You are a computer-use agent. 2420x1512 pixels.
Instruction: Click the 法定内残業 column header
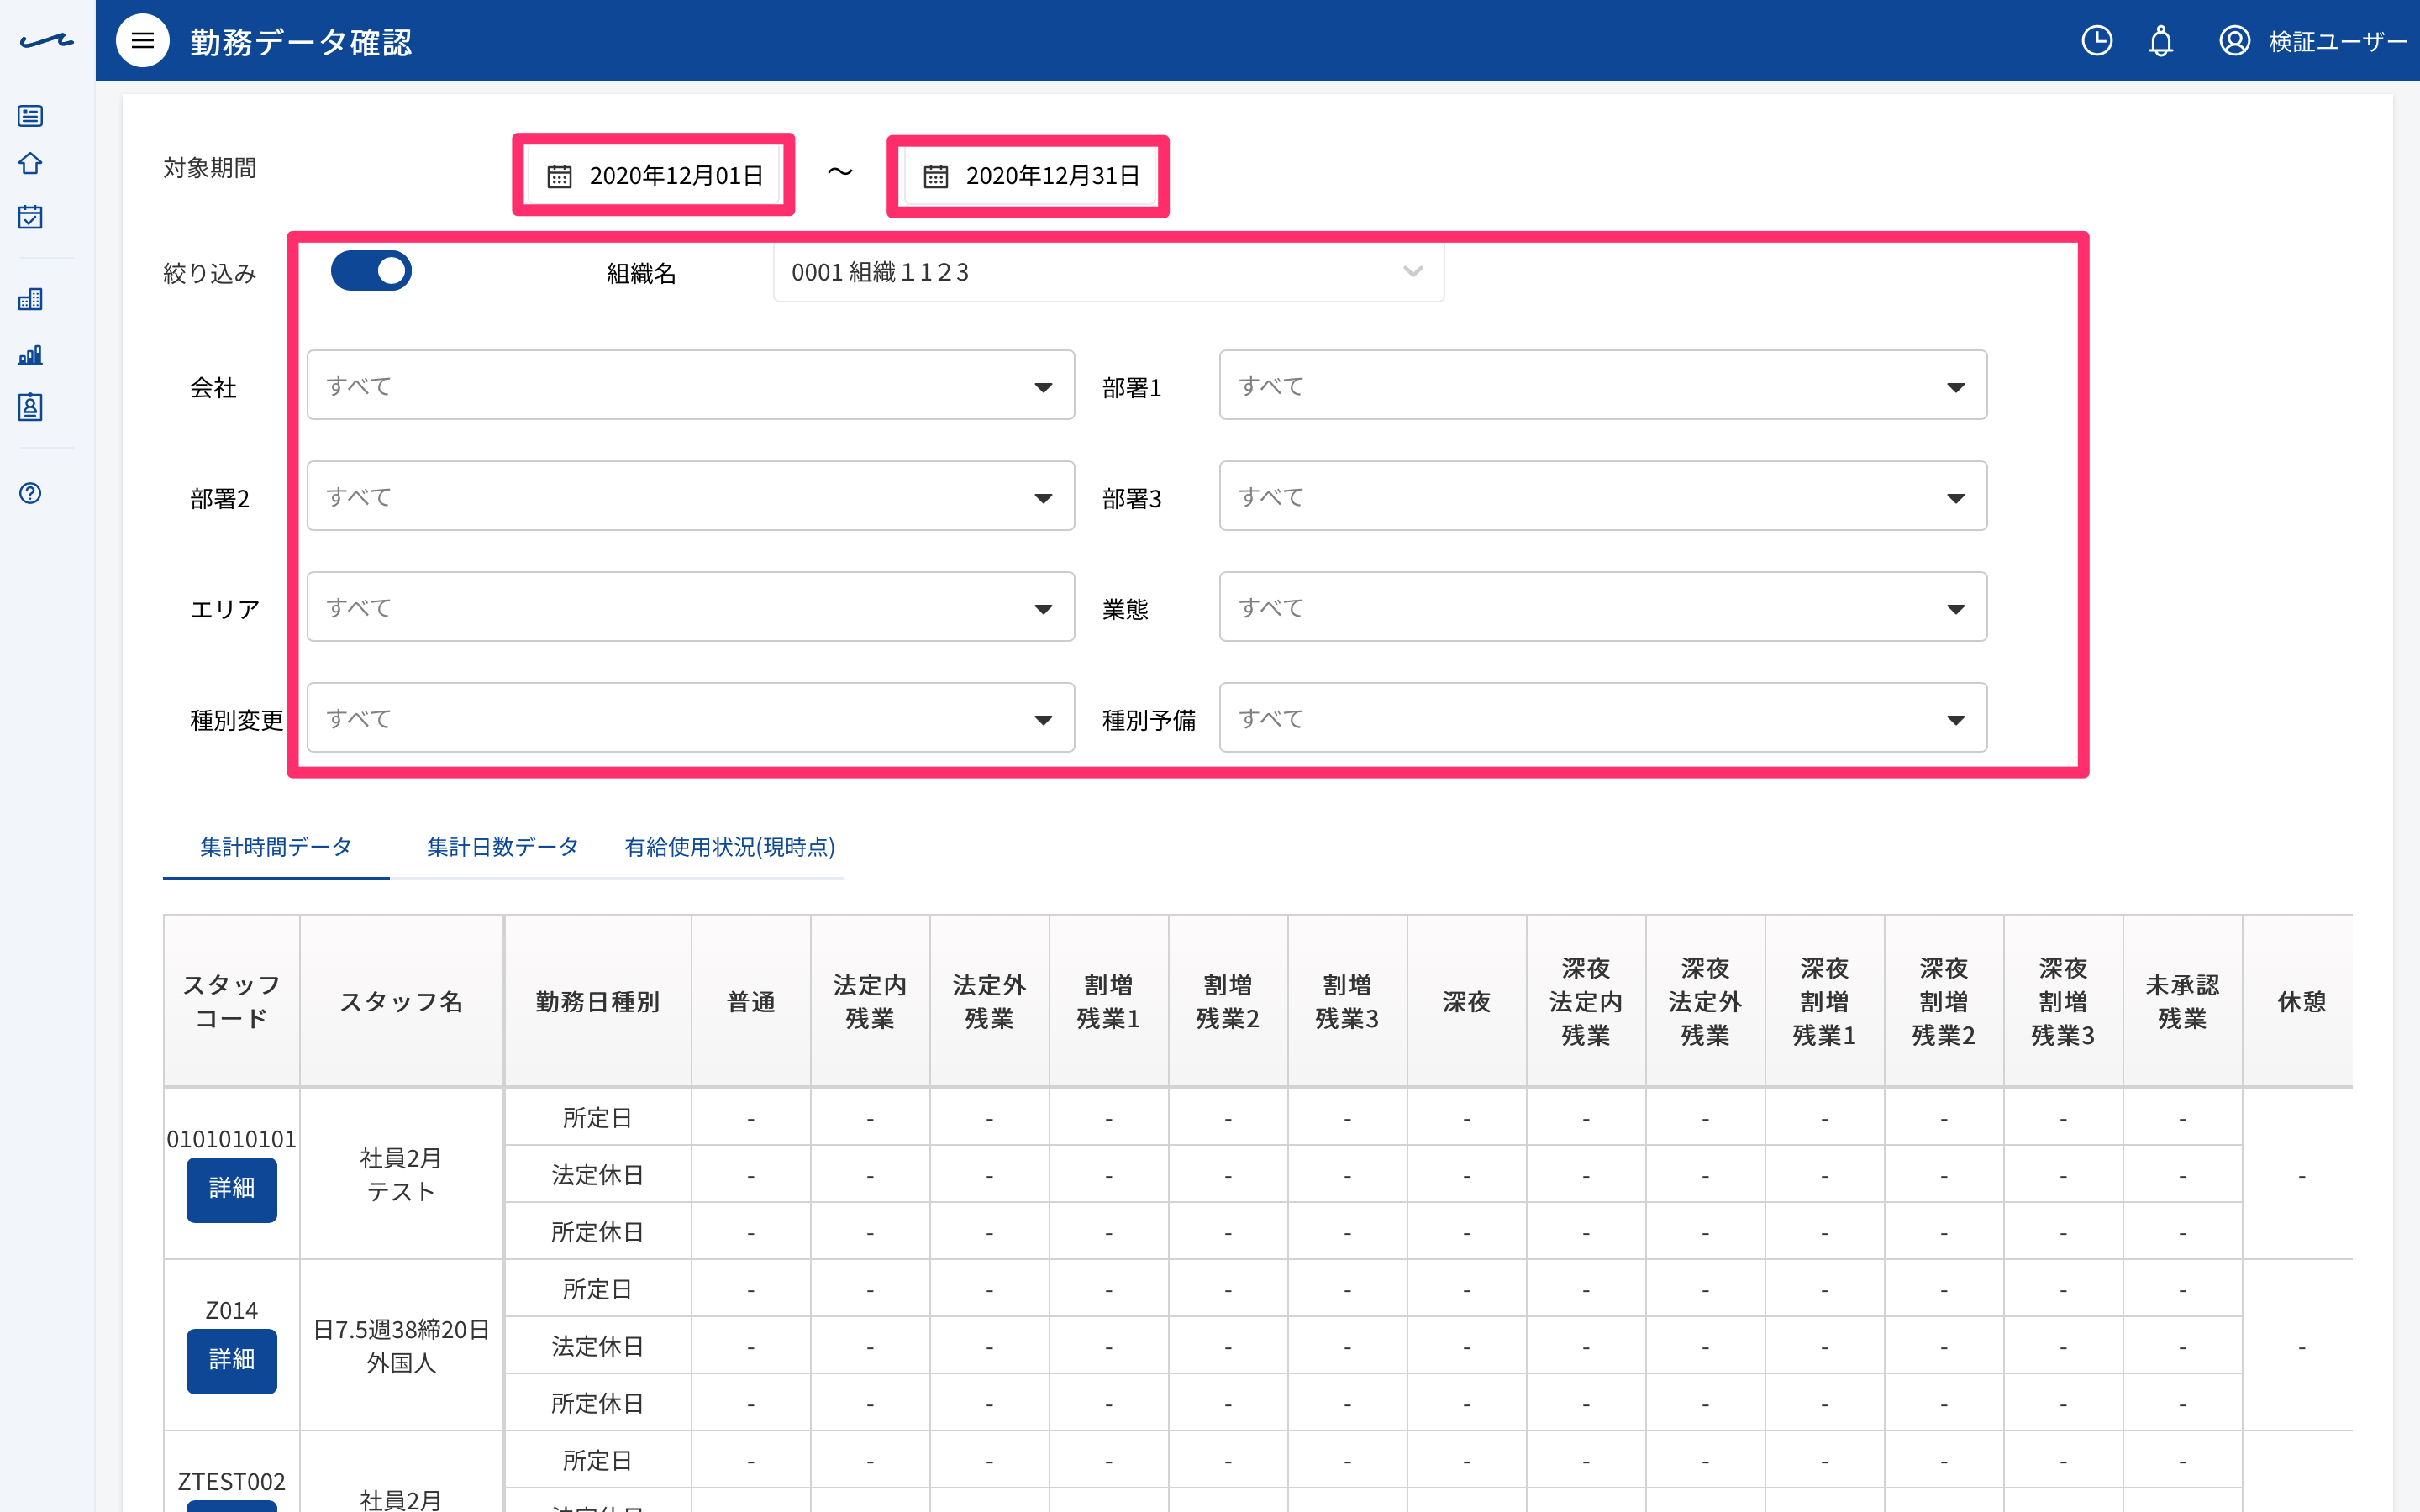(870, 1002)
